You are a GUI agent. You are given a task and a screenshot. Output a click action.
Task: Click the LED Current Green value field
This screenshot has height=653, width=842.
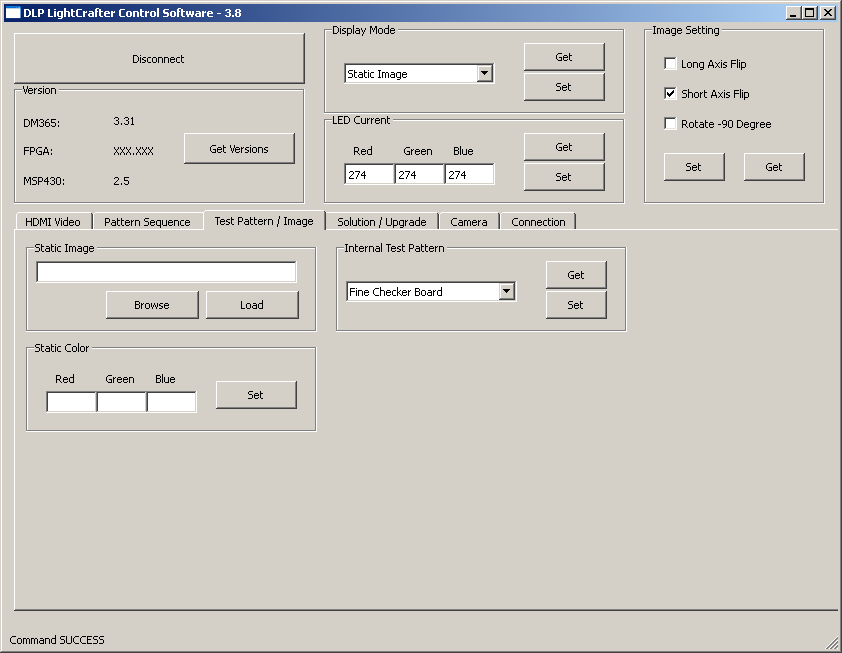[x=419, y=175]
